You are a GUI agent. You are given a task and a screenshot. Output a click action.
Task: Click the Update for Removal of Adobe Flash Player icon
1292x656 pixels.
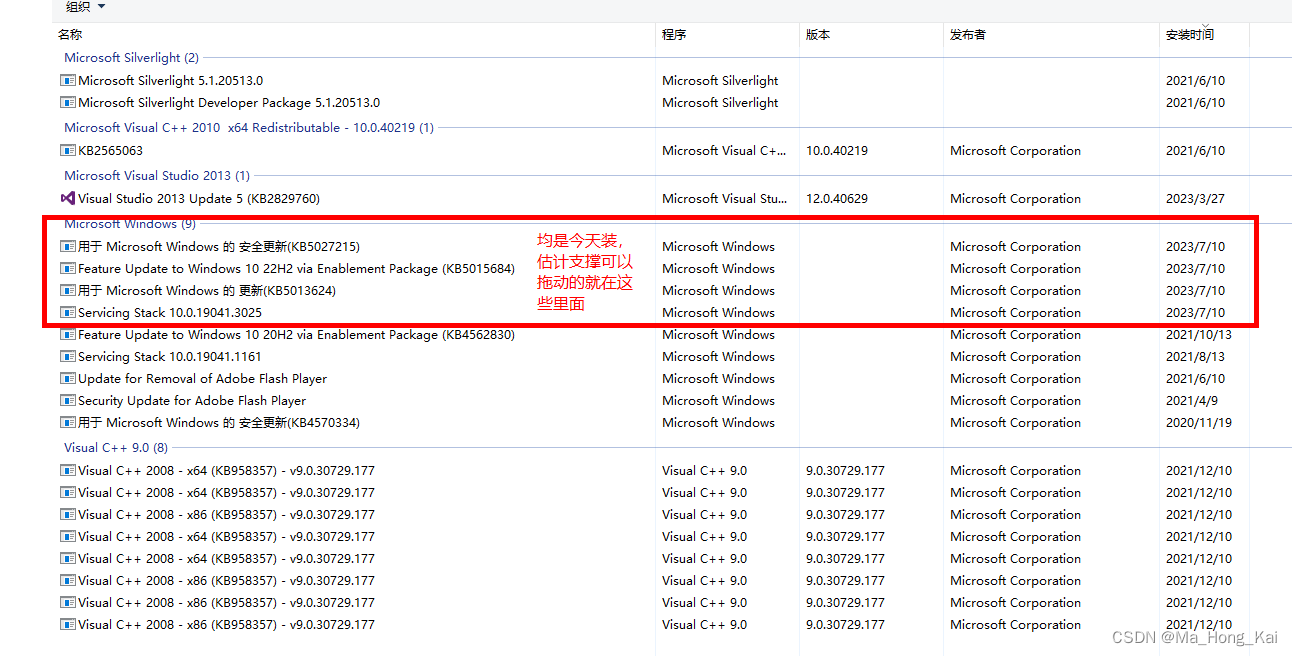(68, 379)
